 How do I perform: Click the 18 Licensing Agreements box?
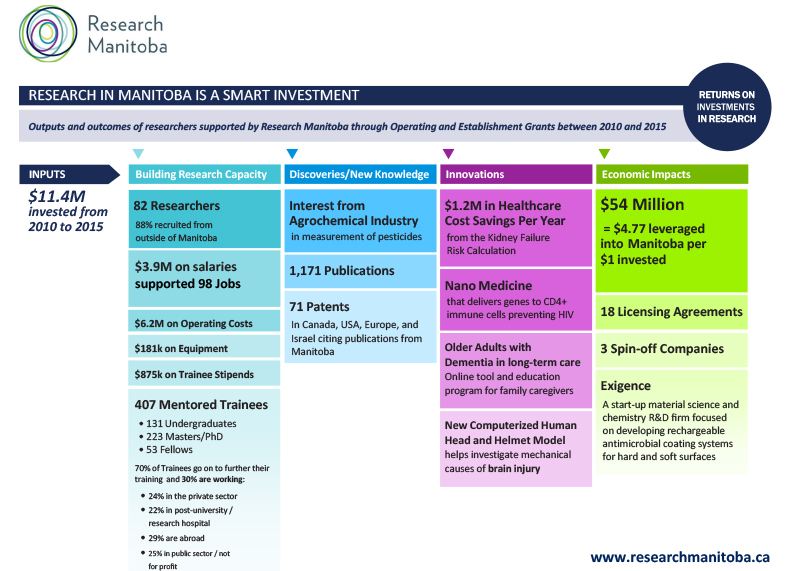tap(672, 312)
